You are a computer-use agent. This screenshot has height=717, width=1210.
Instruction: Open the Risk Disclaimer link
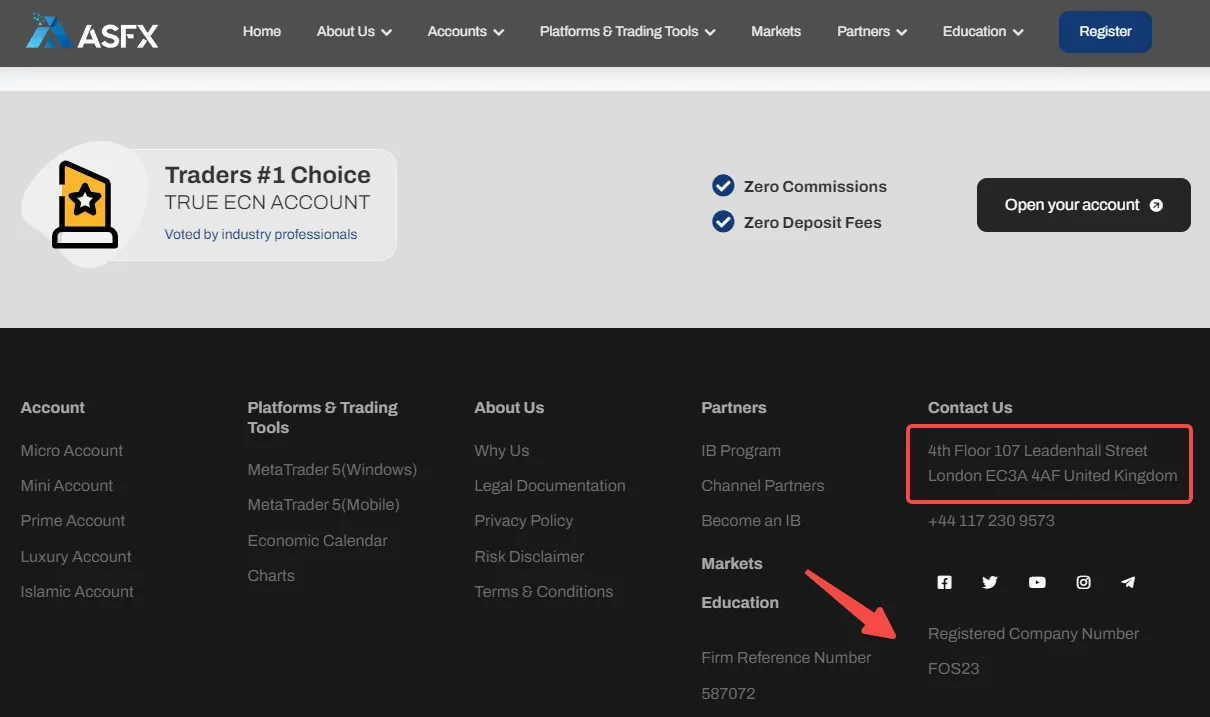point(529,557)
